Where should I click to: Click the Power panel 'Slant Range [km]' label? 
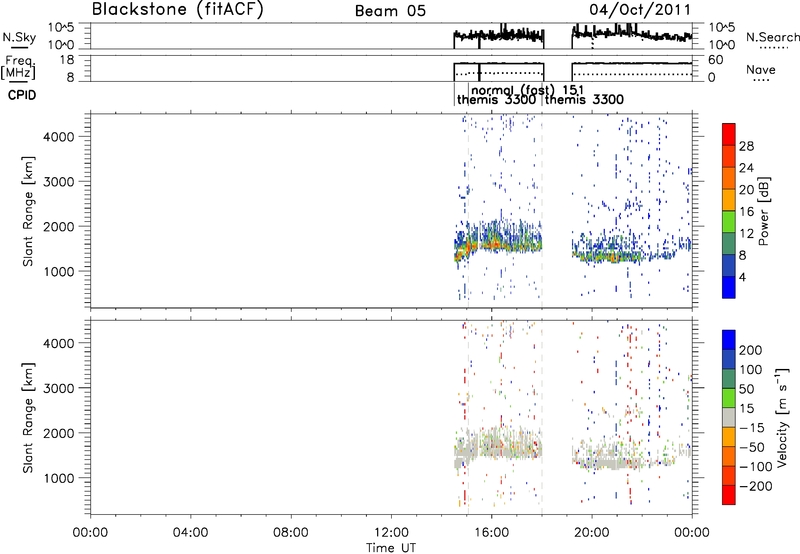28,211
